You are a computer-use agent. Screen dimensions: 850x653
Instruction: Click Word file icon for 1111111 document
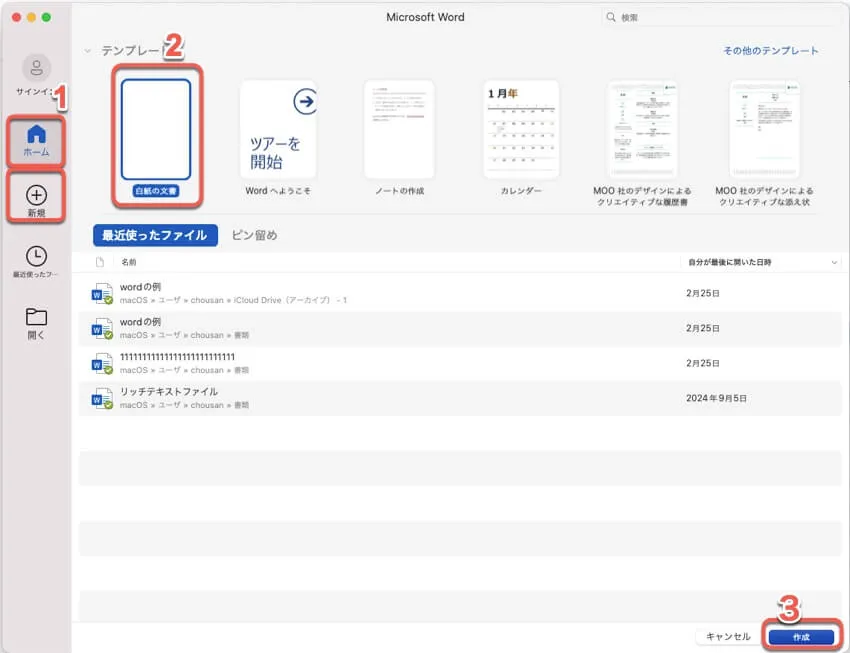point(102,363)
